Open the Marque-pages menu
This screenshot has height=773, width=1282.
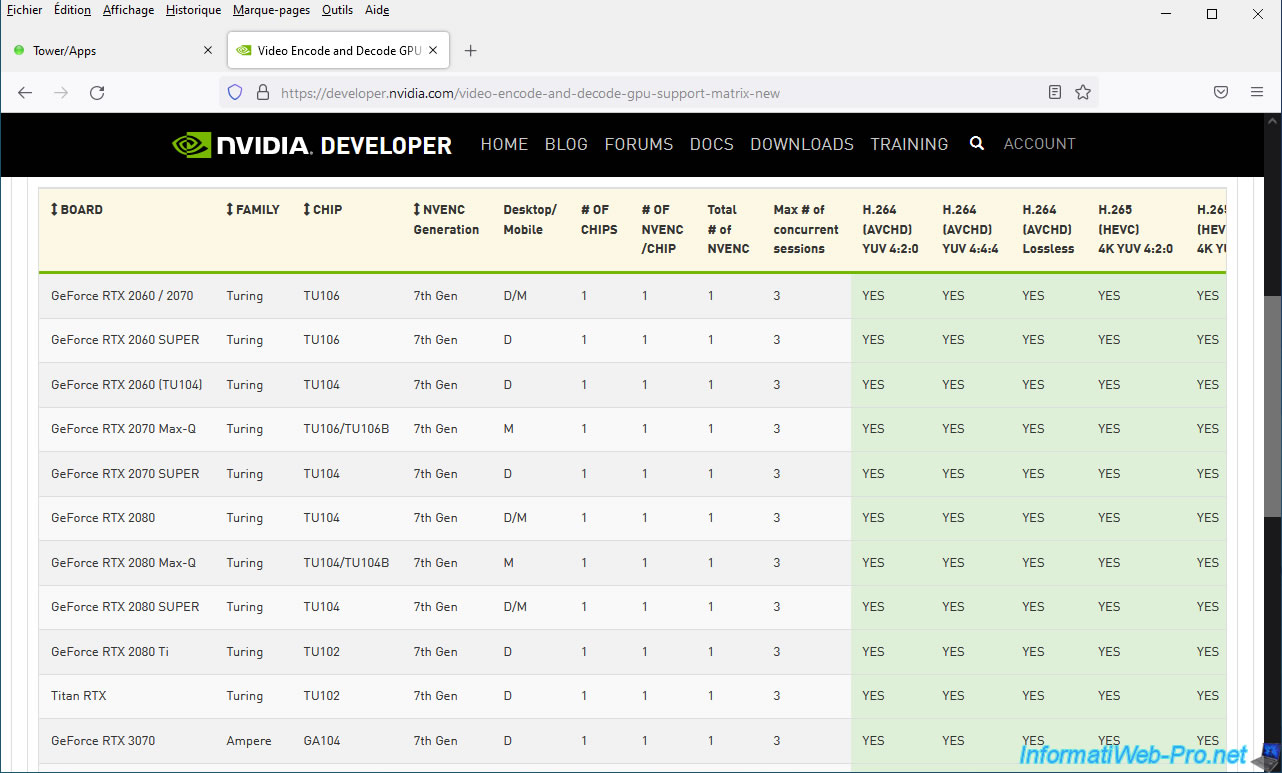click(271, 10)
